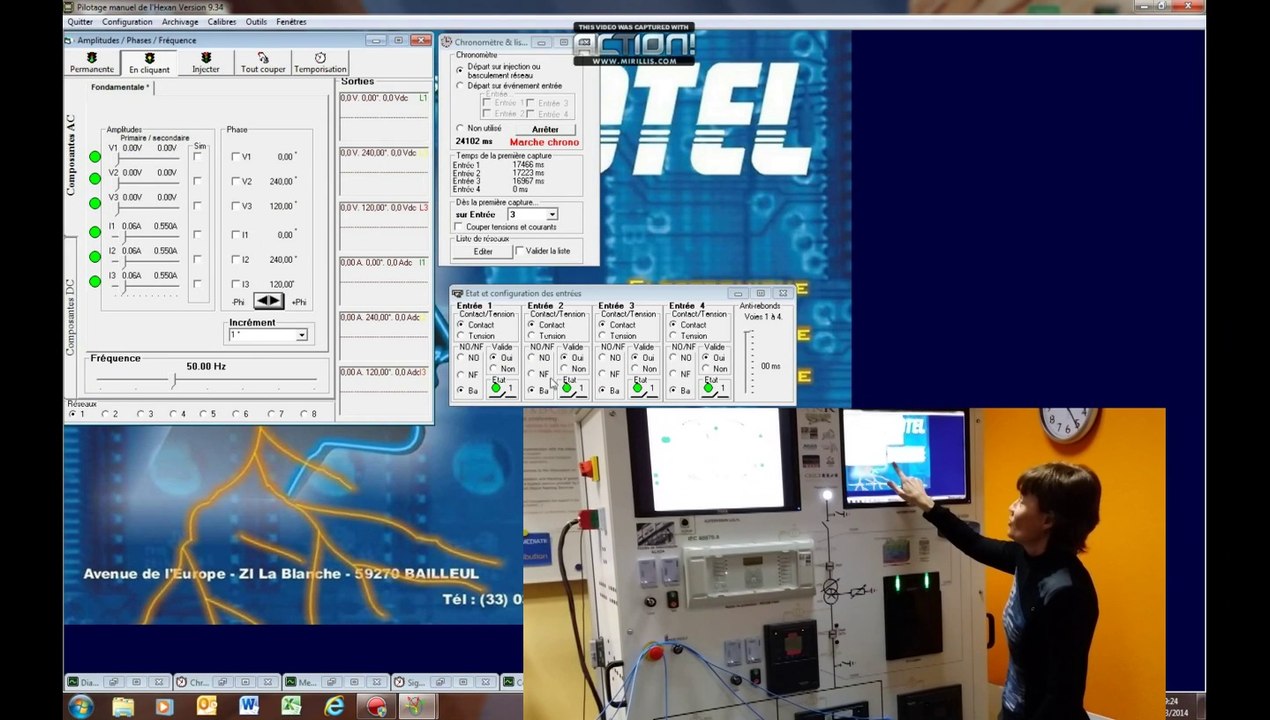This screenshot has width=1270, height=720.
Task: Select Non under Valide for Entrée 3
Action: pyautogui.click(x=636, y=369)
